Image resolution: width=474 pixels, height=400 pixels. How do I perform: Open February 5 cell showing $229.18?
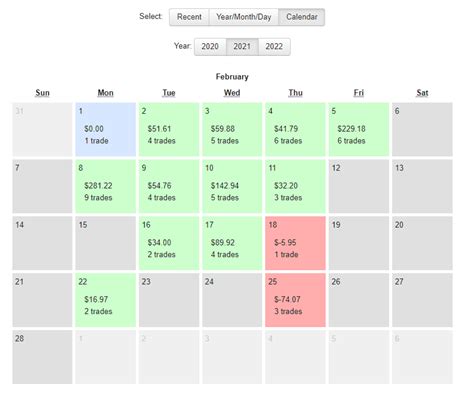click(x=359, y=130)
